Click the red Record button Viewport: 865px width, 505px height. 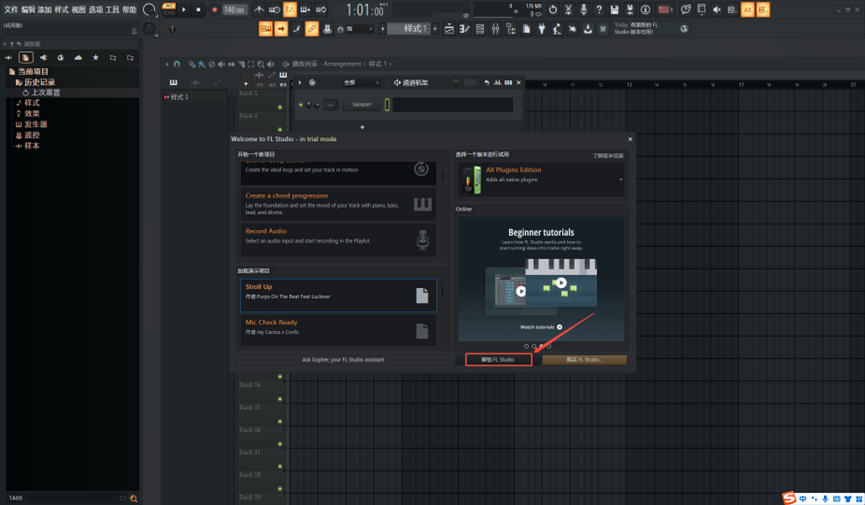(x=214, y=10)
